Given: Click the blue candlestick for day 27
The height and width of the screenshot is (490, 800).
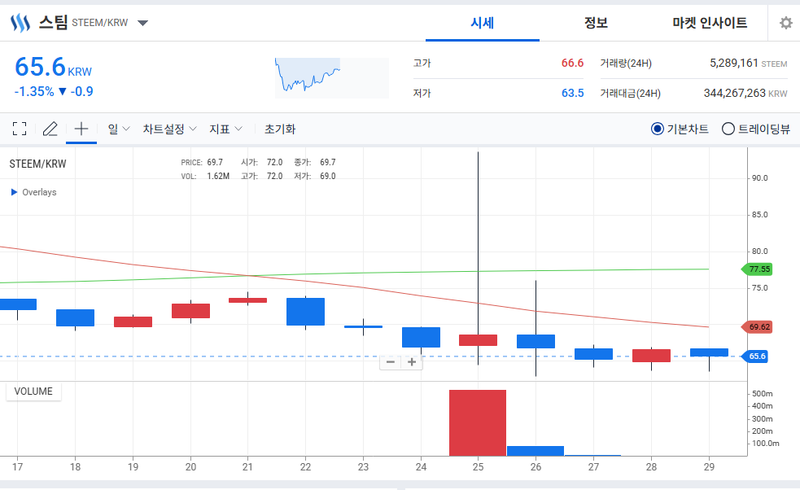Looking at the screenshot, I should pos(593,354).
